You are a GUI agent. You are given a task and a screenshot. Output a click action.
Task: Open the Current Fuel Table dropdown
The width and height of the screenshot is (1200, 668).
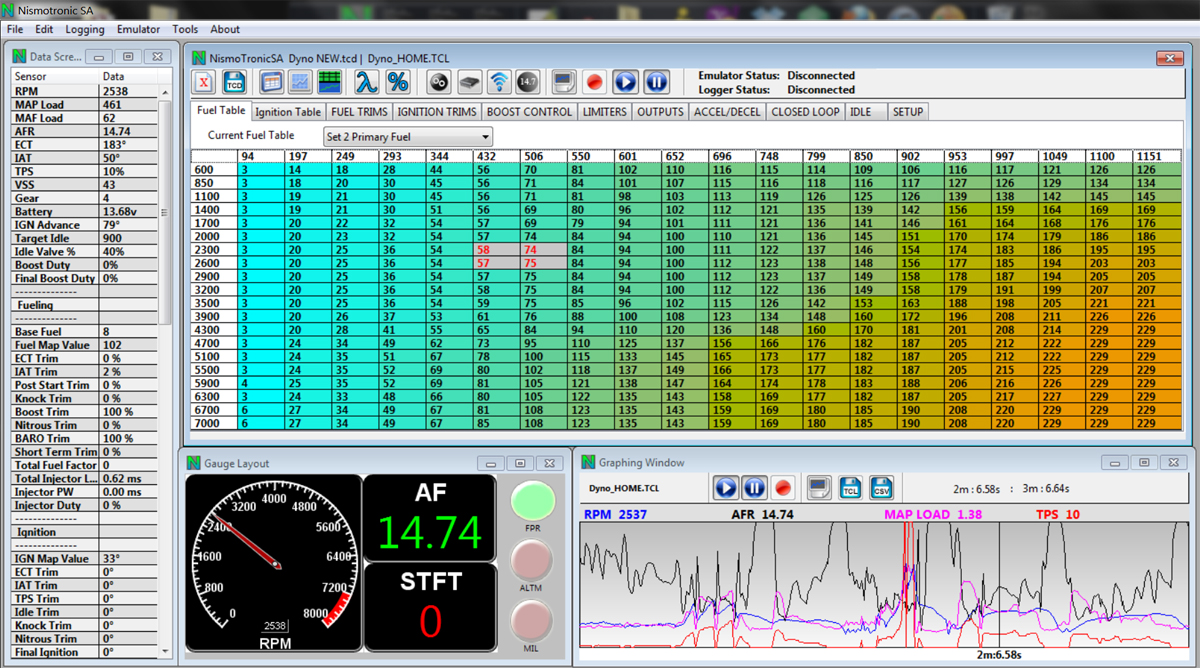tap(407, 136)
